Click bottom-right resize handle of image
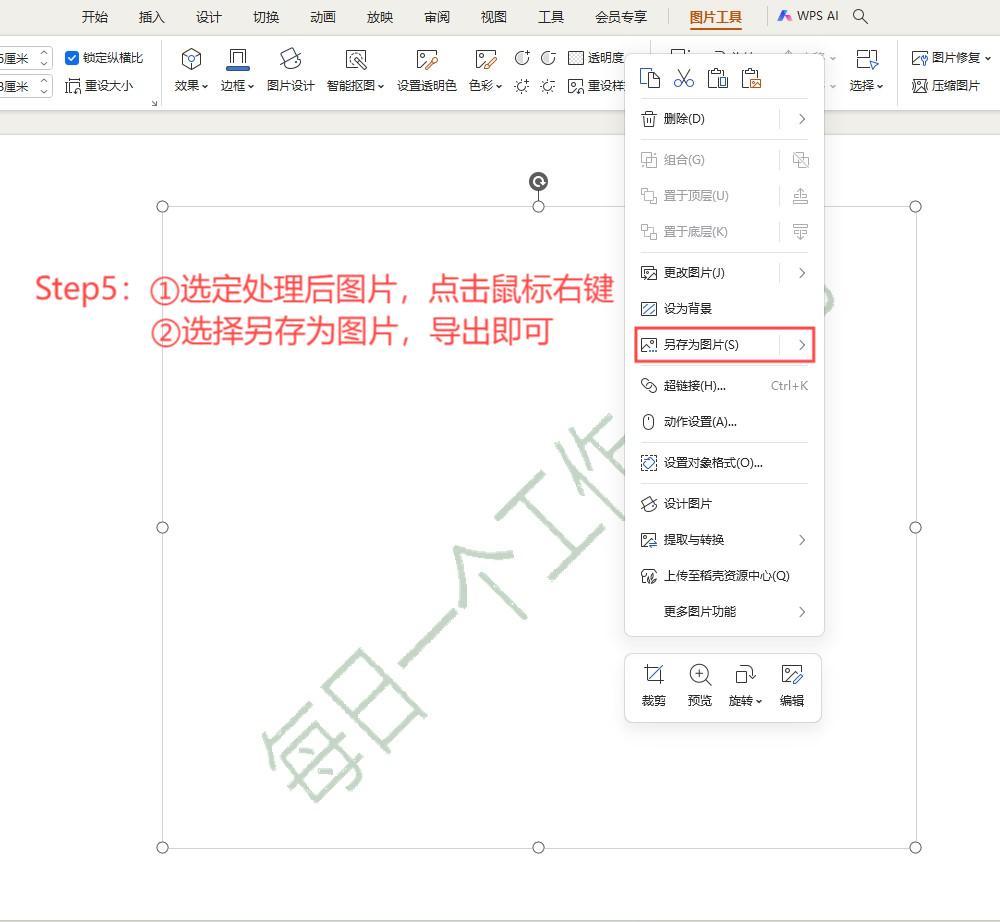The width and height of the screenshot is (1000, 922). [915, 847]
